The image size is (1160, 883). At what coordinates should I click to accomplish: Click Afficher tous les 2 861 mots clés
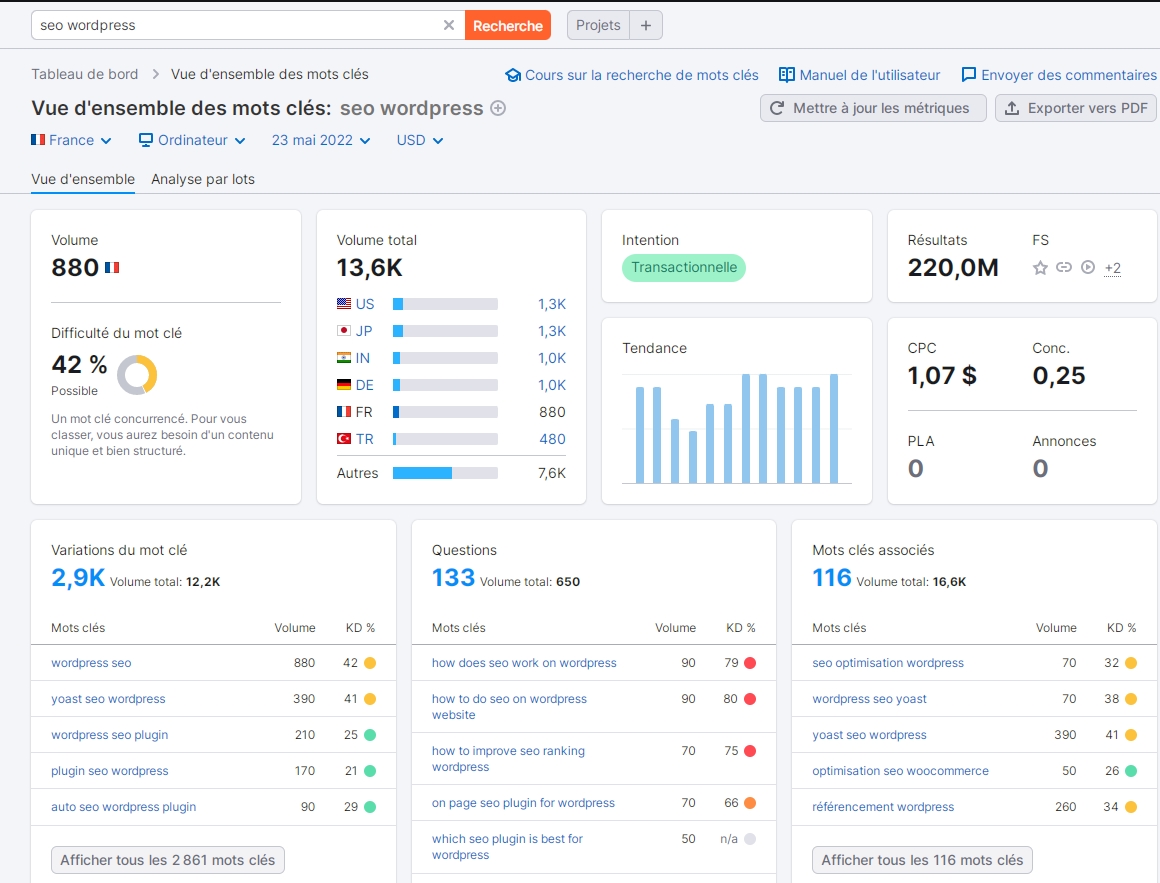coord(167,859)
